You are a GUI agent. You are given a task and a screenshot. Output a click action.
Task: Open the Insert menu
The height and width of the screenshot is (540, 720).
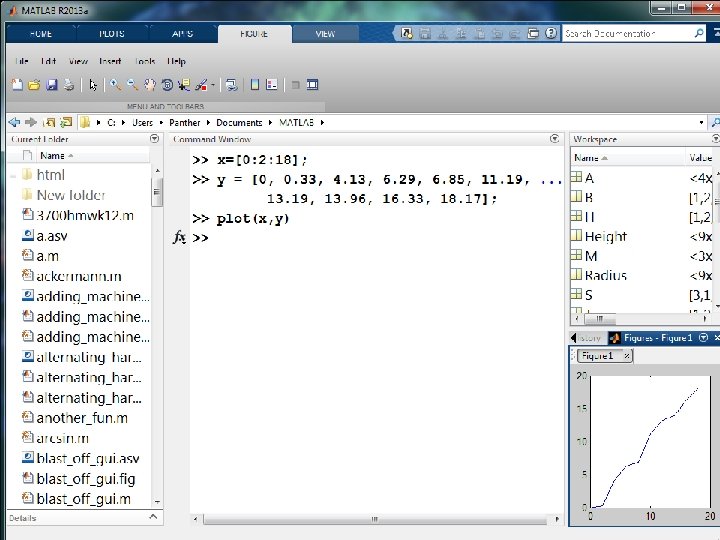(110, 61)
